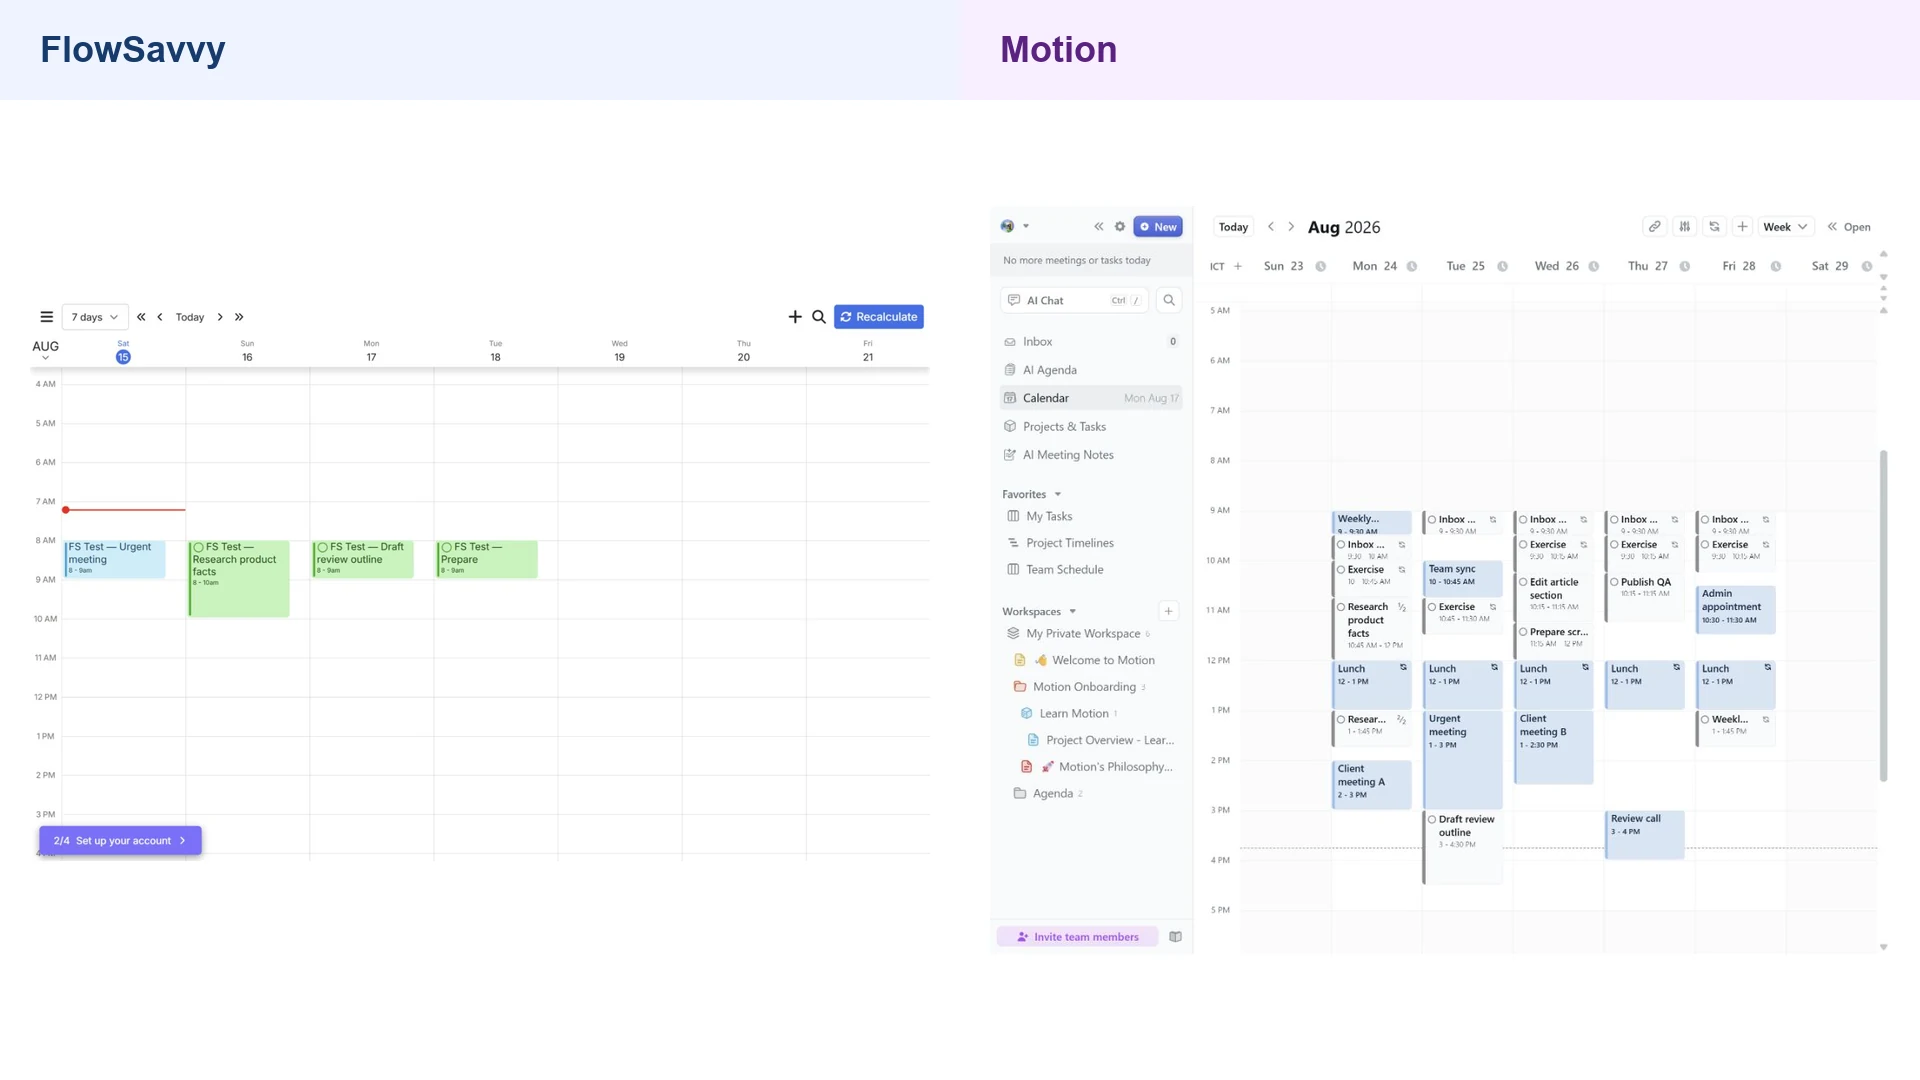Expand the AUG month picker in FlowSavvy
Screen dimensions: 1920x1080
pyautogui.click(x=45, y=350)
